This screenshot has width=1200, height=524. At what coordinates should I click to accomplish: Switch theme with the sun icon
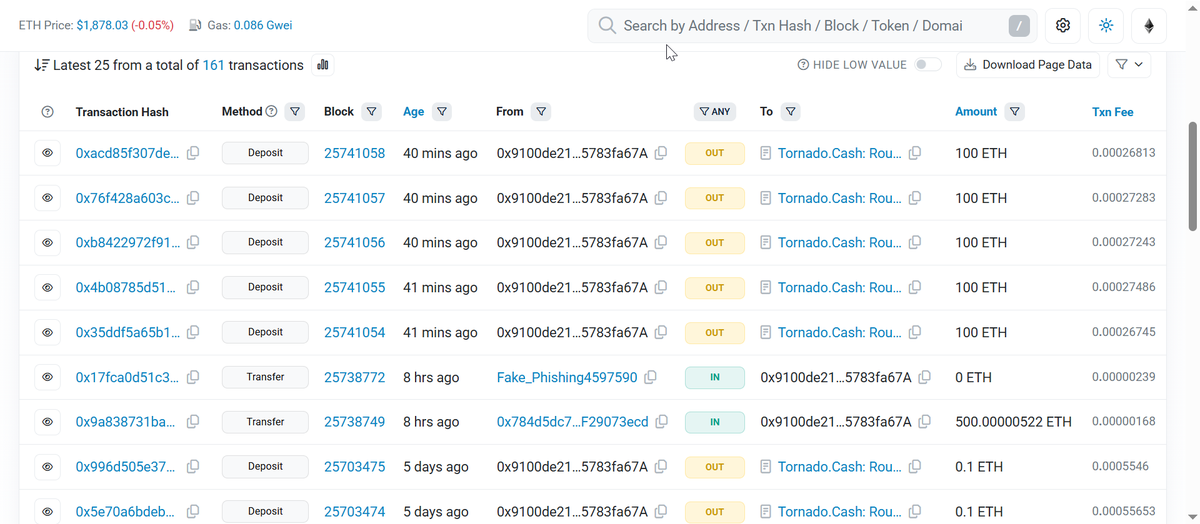tap(1106, 26)
